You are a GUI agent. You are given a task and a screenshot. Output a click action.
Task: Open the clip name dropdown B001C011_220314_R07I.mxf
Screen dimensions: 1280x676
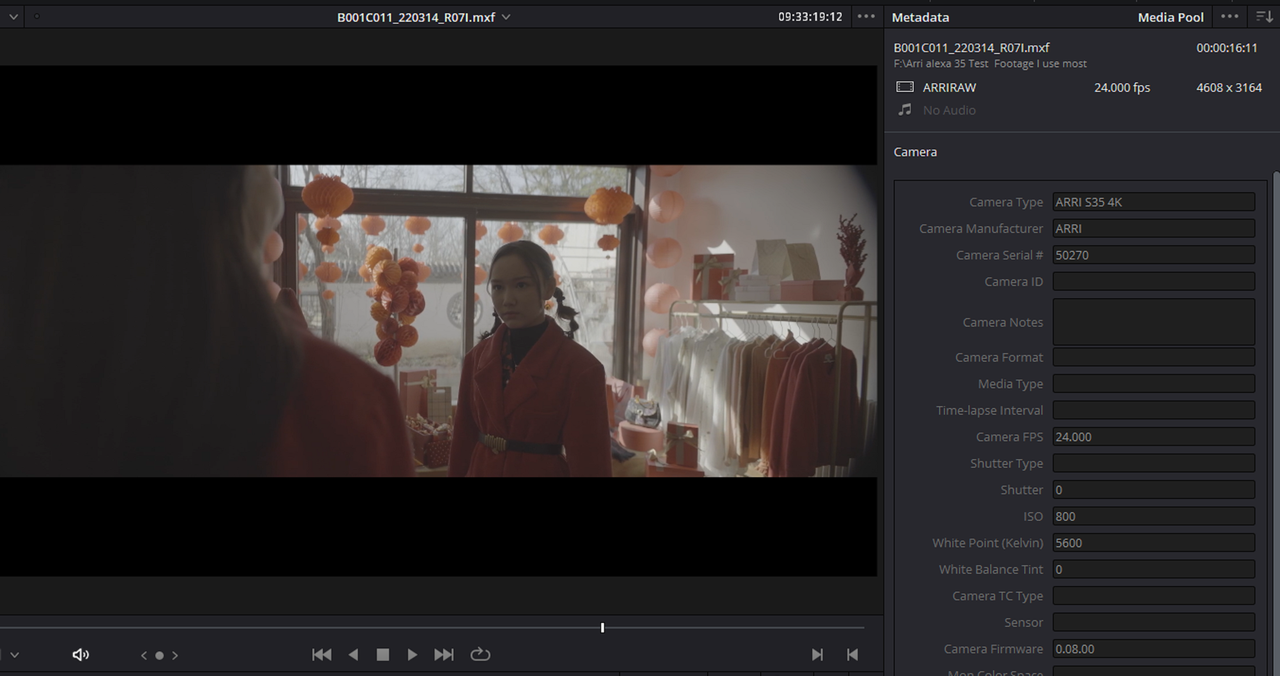[x=424, y=17]
